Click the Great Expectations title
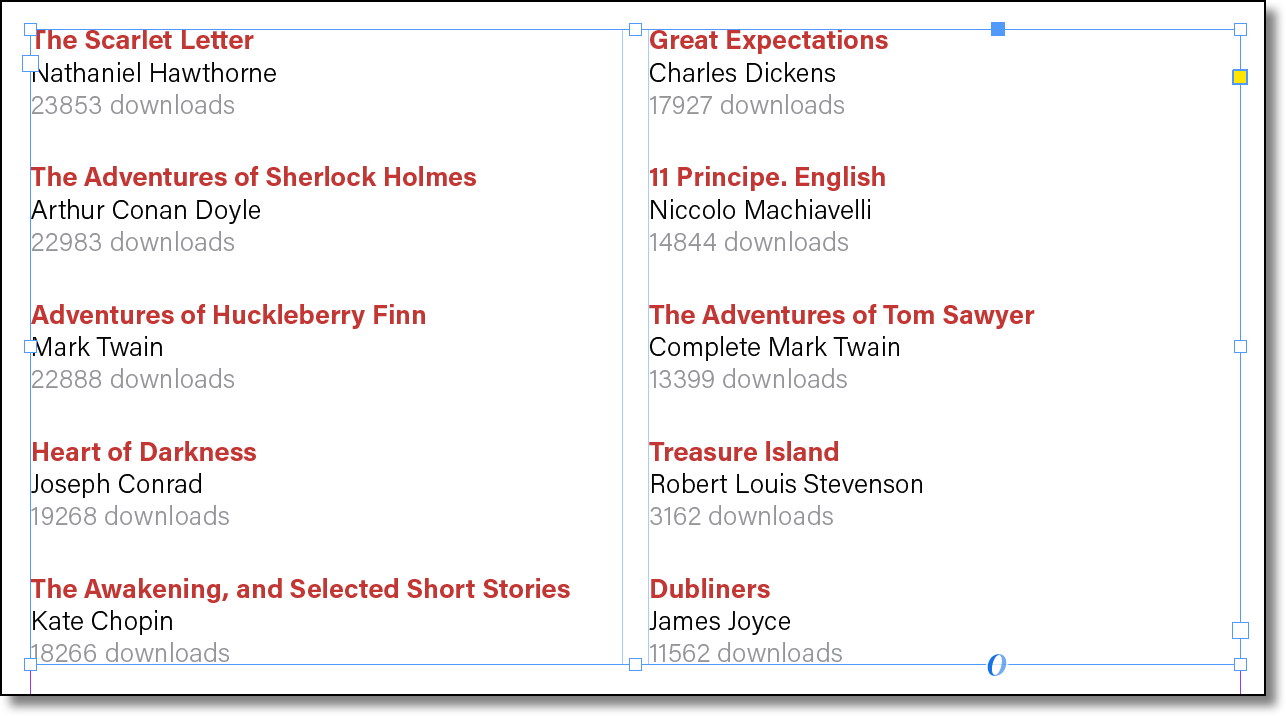Image resolution: width=1286 pixels, height=716 pixels. 768,40
